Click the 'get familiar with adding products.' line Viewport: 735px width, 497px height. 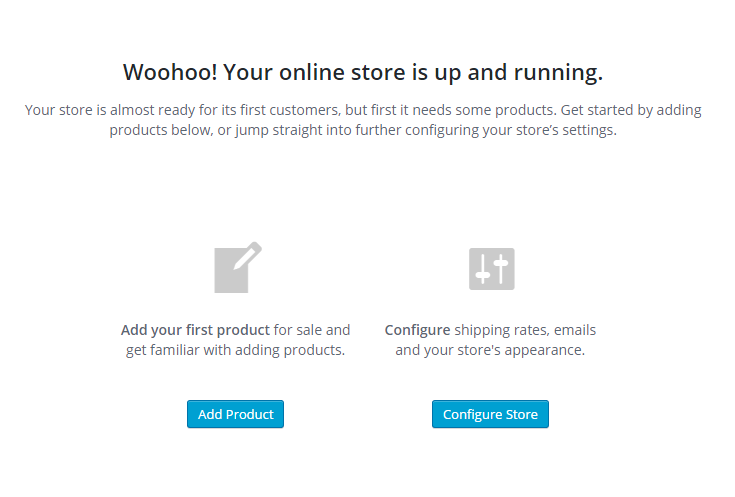[x=235, y=350]
